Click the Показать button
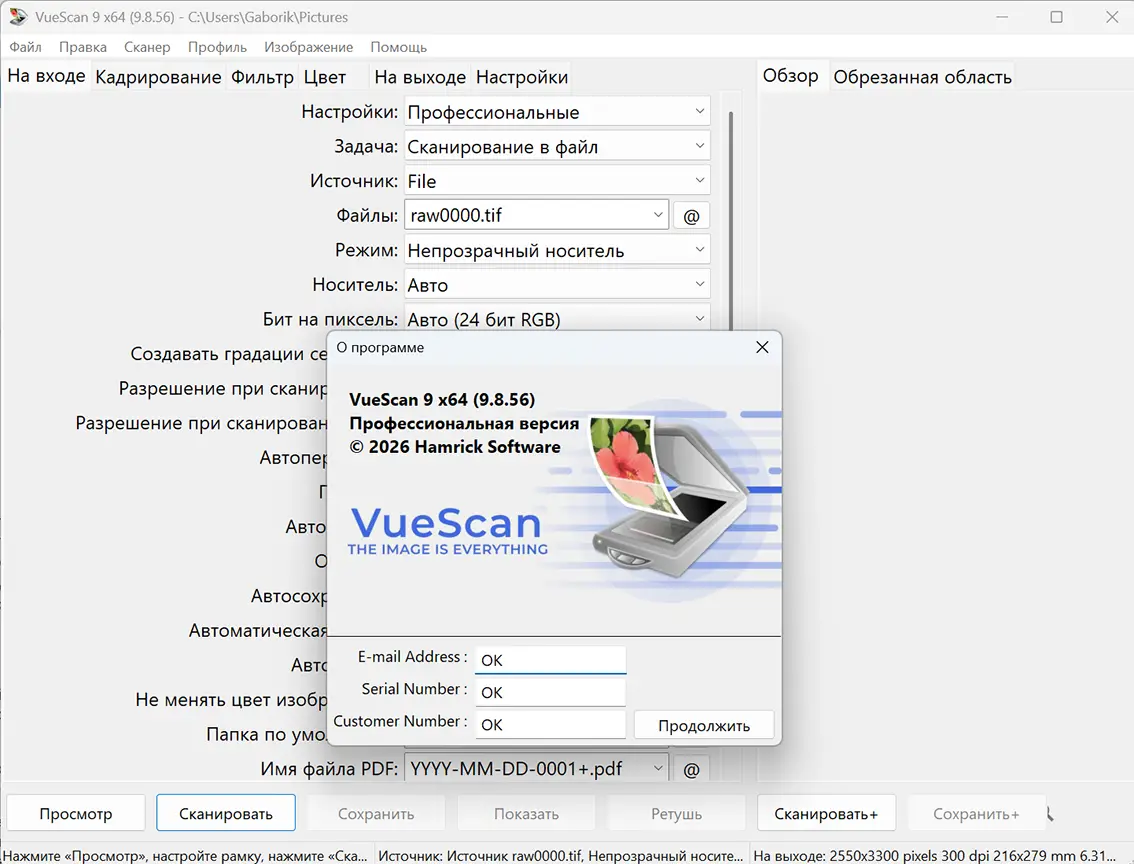 526,813
